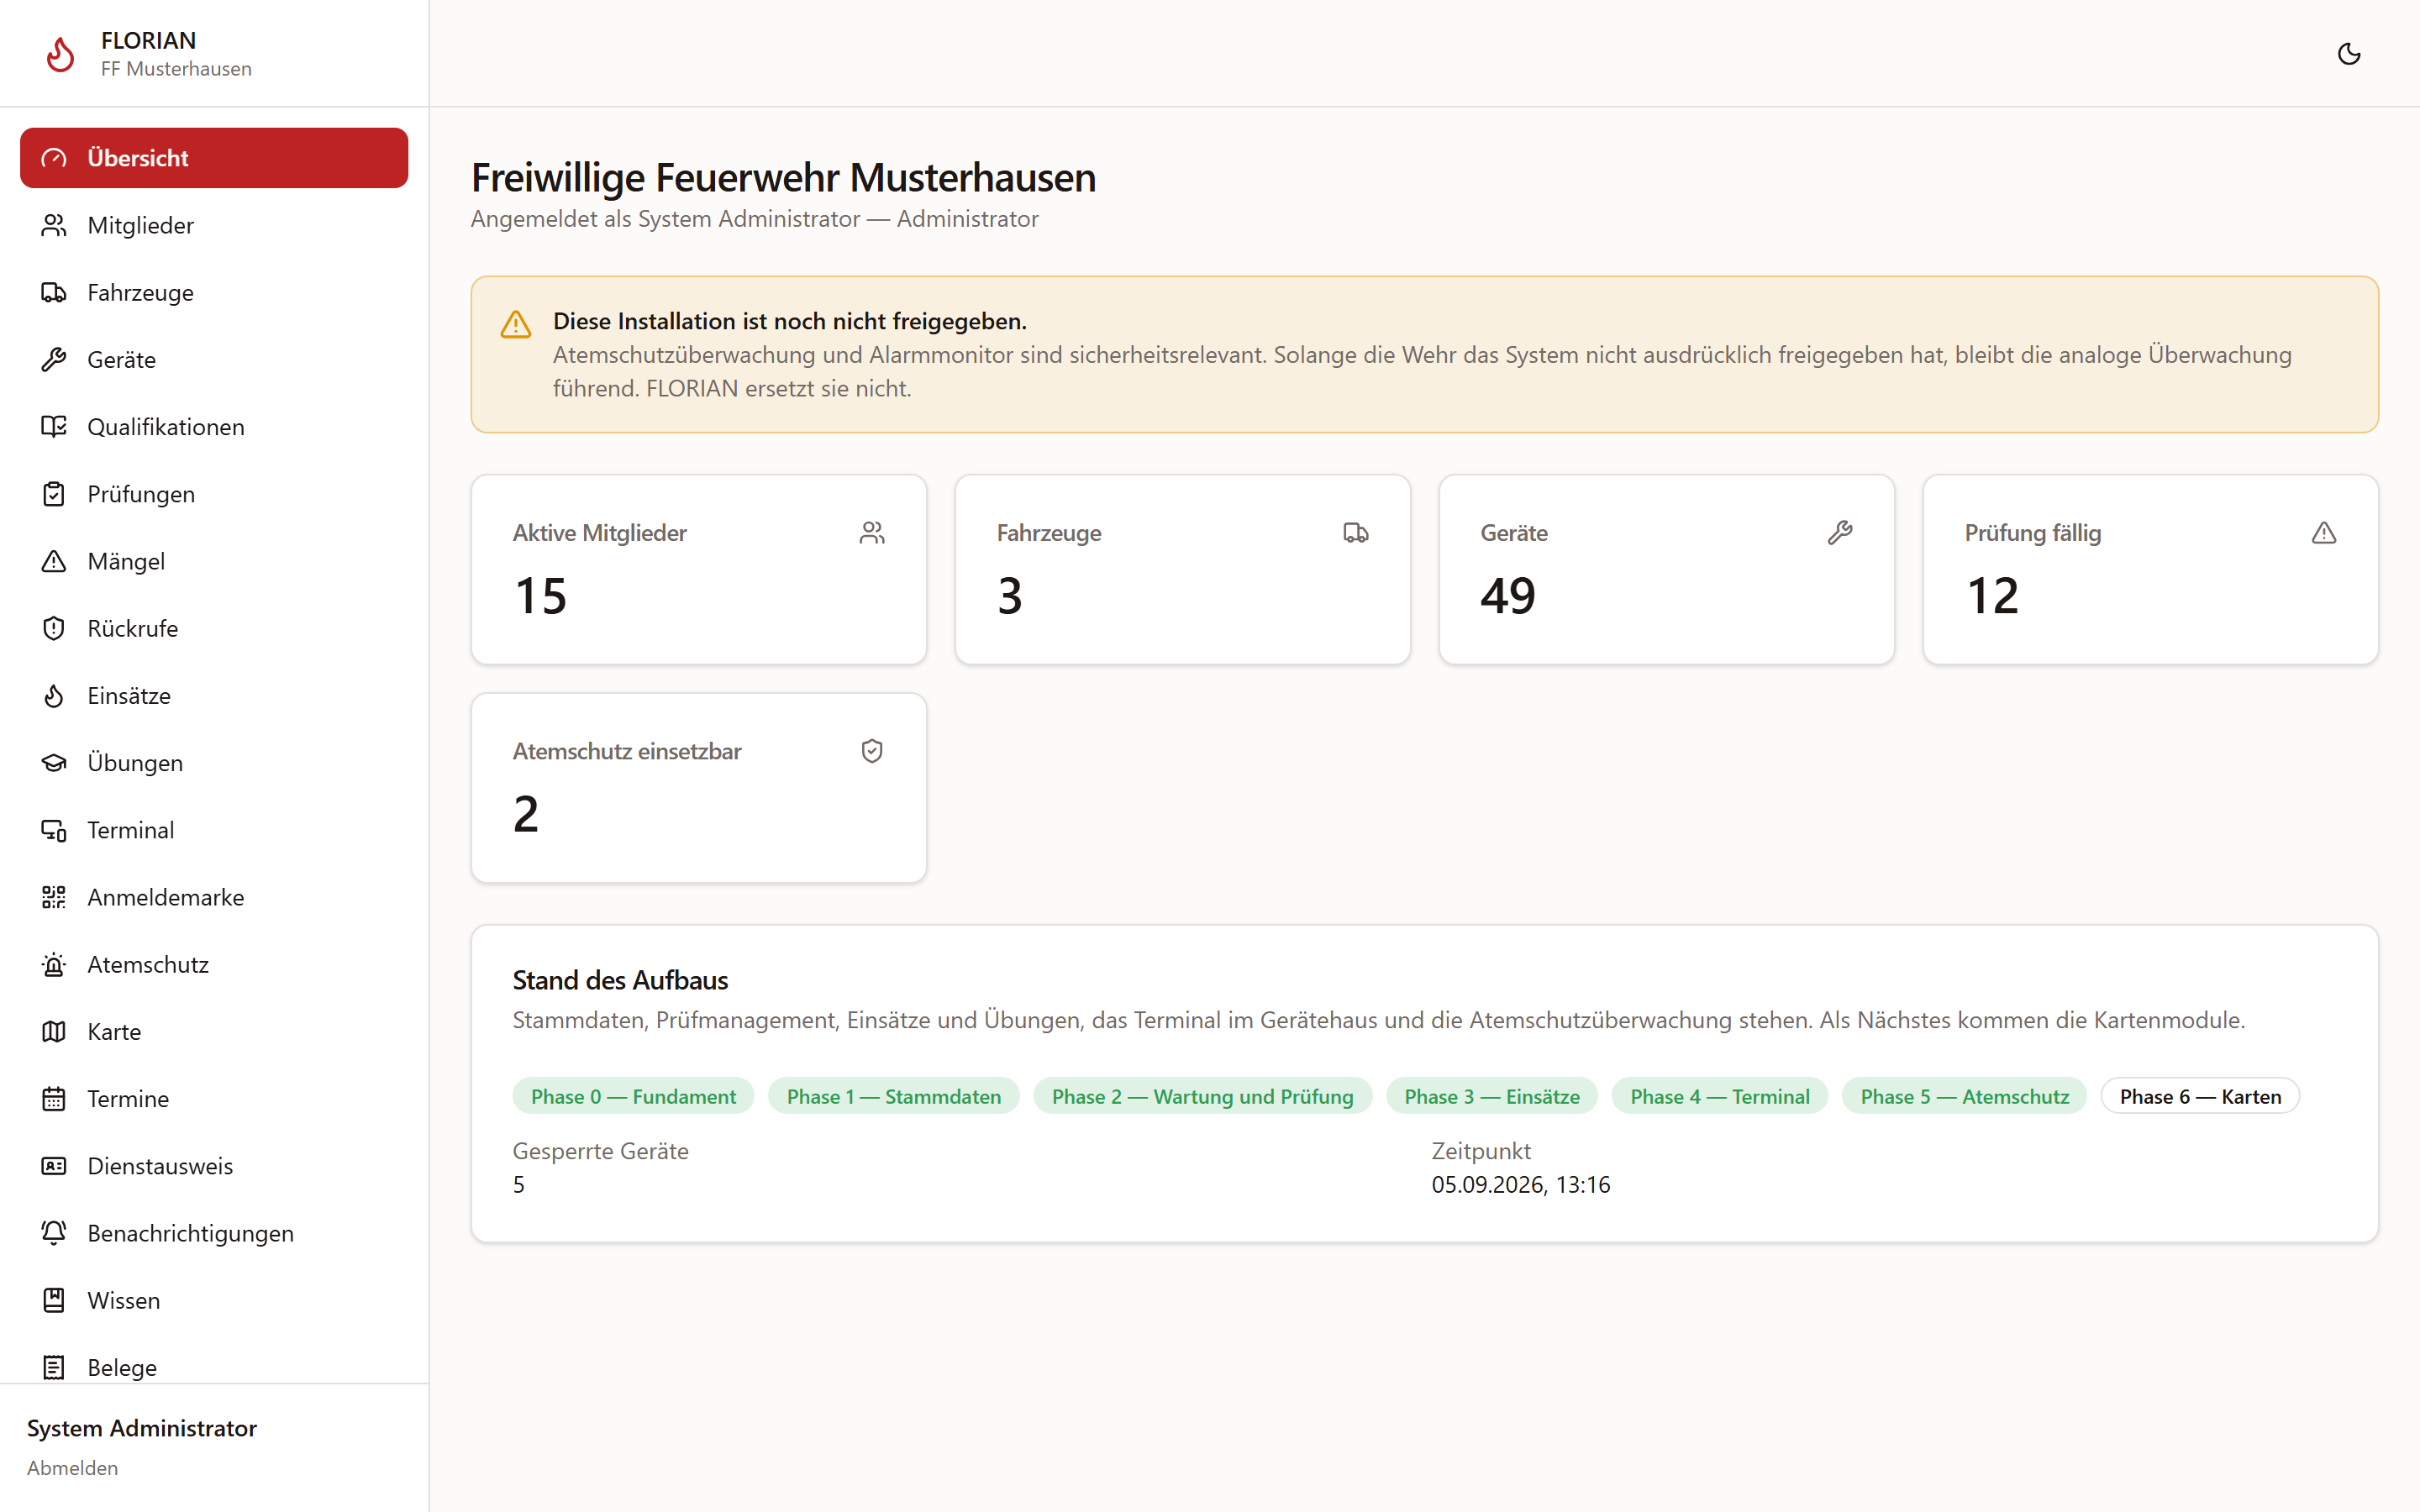2420x1512 pixels.
Task: Open the Einsätze section
Action: (x=214, y=695)
